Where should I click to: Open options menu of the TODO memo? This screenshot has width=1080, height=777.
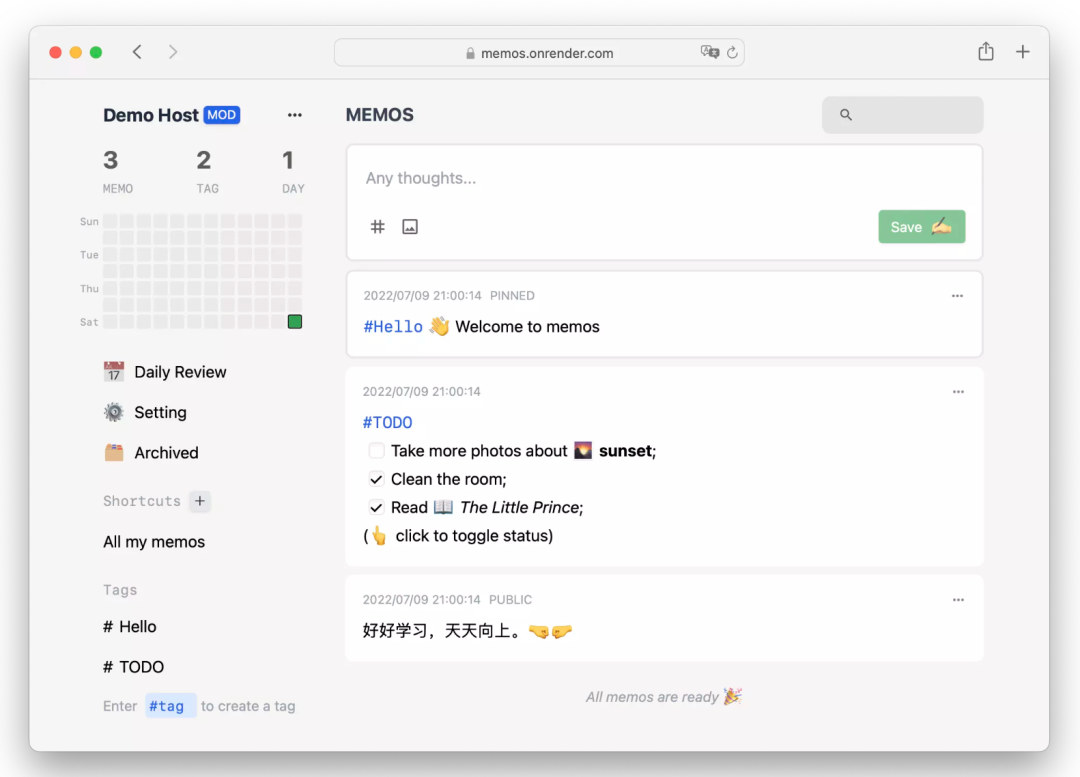[x=958, y=392]
